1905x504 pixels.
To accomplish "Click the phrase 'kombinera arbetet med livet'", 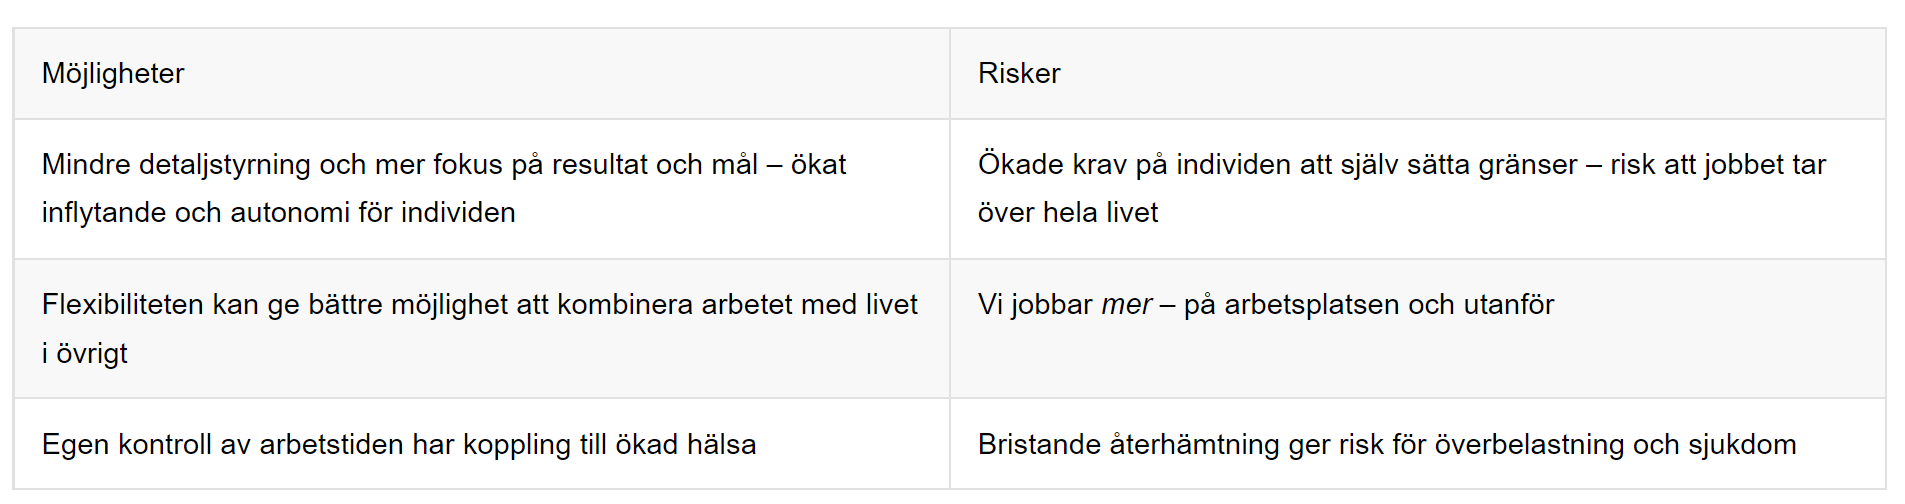I will point(737,305).
